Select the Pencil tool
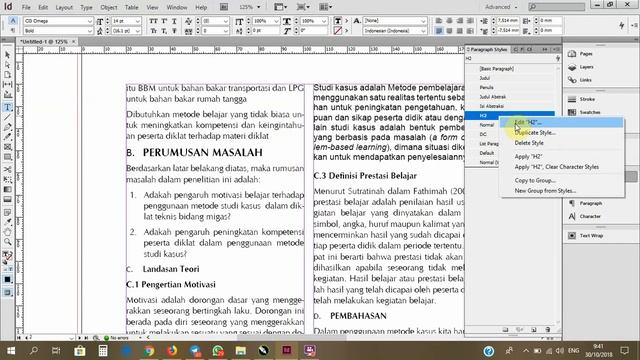 pyautogui.click(x=7, y=137)
